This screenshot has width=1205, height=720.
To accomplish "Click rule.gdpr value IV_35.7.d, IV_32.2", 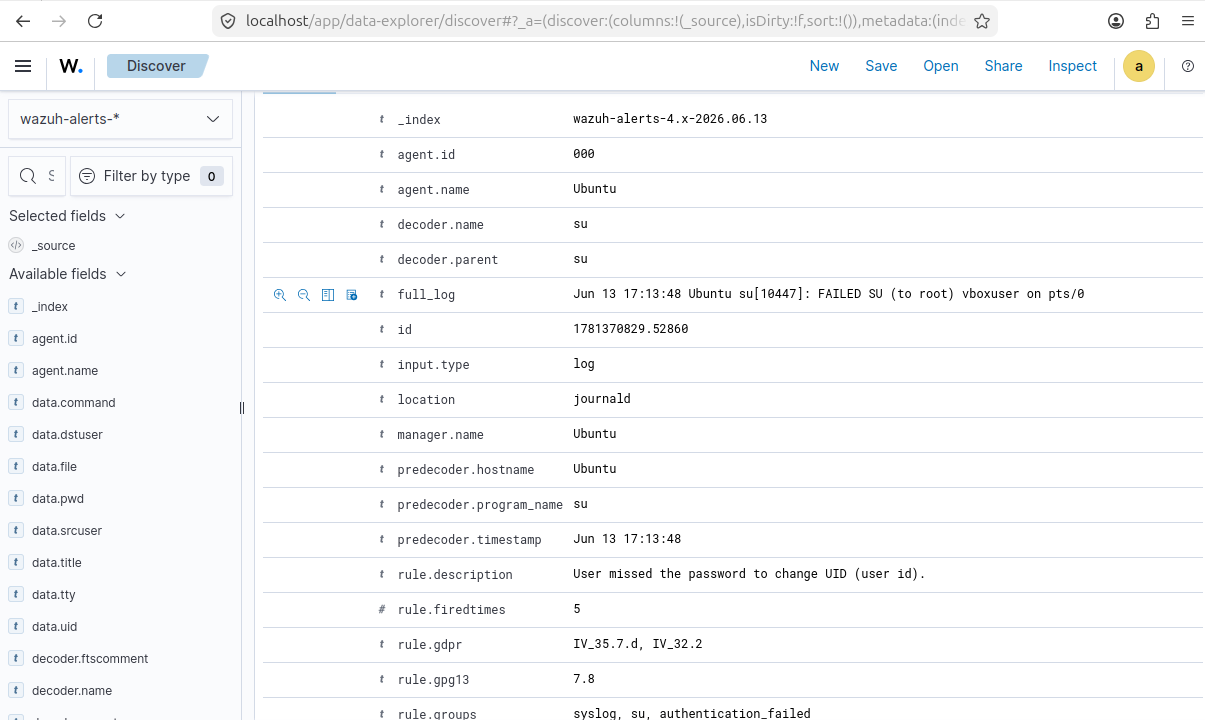I will (x=638, y=644).
